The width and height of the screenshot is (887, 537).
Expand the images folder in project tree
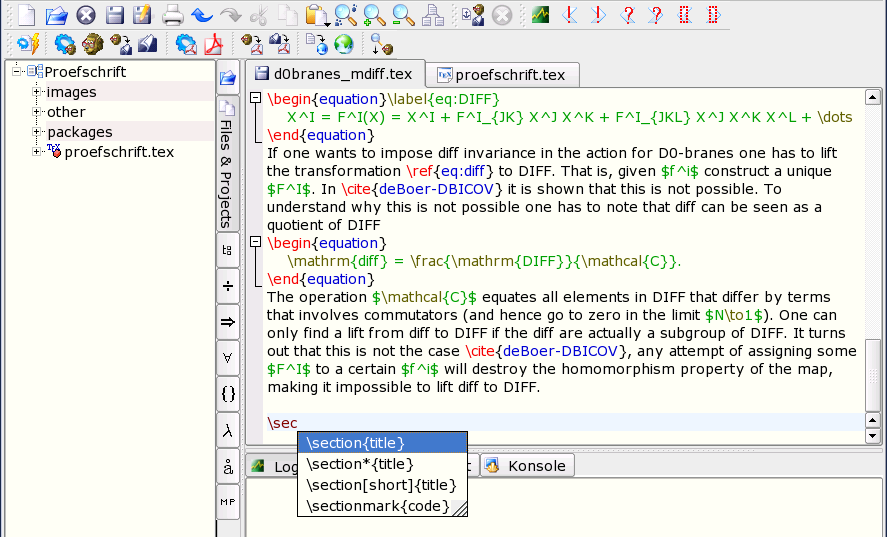pos(36,92)
